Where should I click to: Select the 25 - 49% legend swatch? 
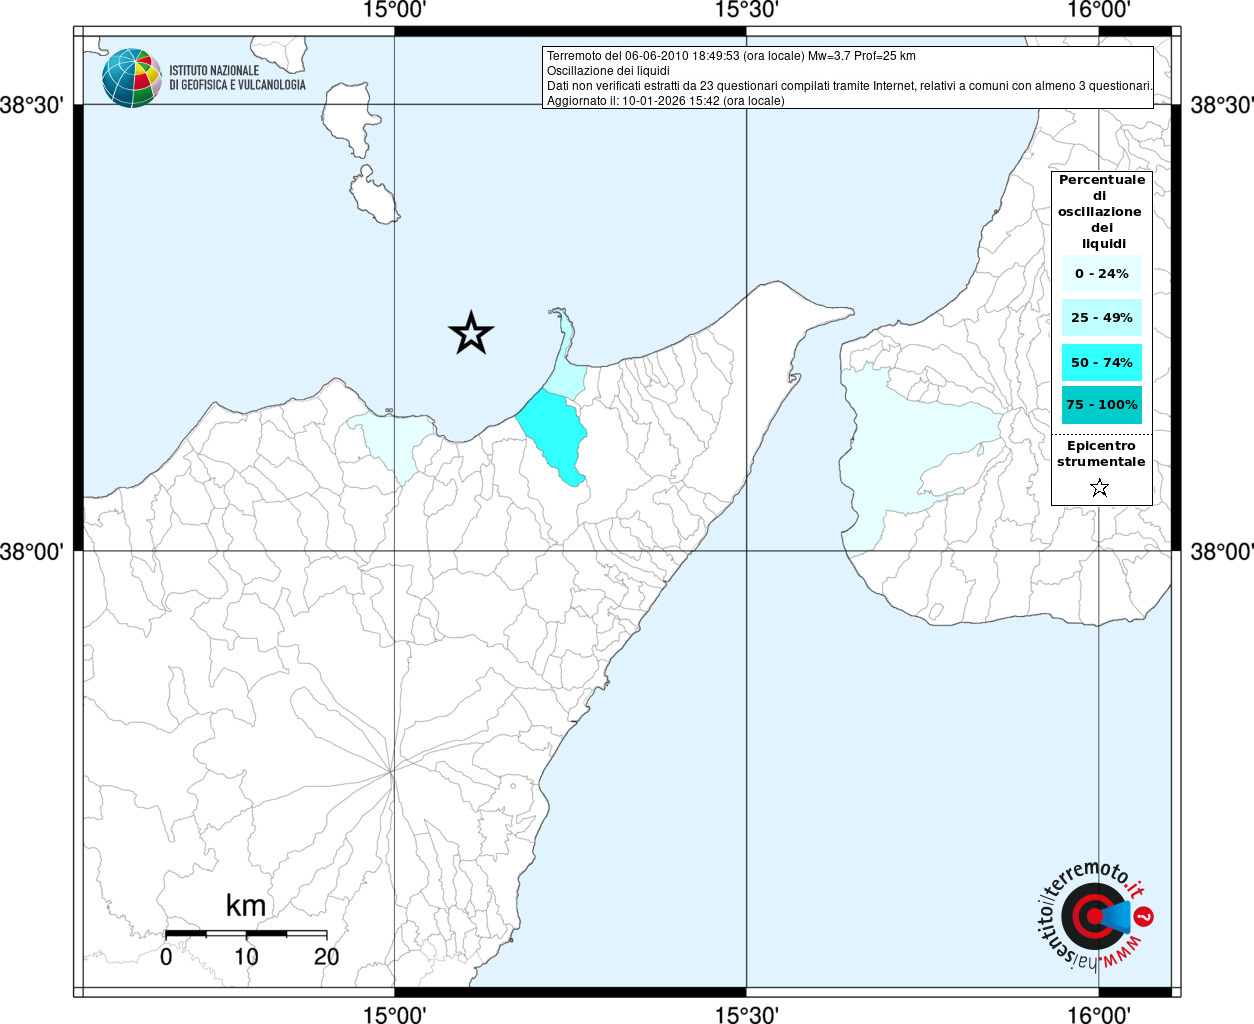(1102, 318)
